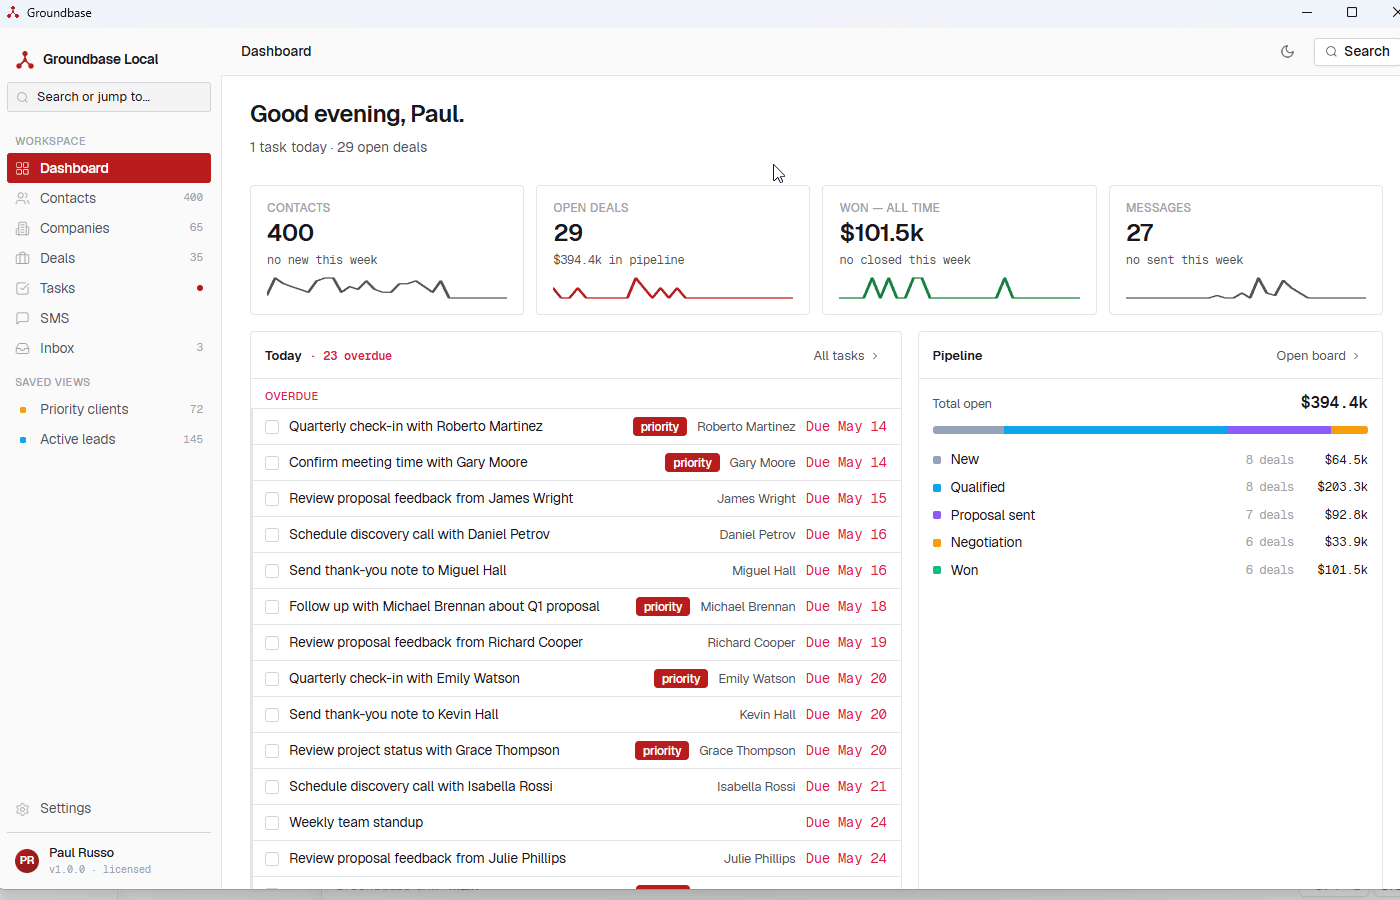Image resolution: width=1400 pixels, height=900 pixels.
Task: Click the SMS chat bubble icon
Action: (23, 318)
